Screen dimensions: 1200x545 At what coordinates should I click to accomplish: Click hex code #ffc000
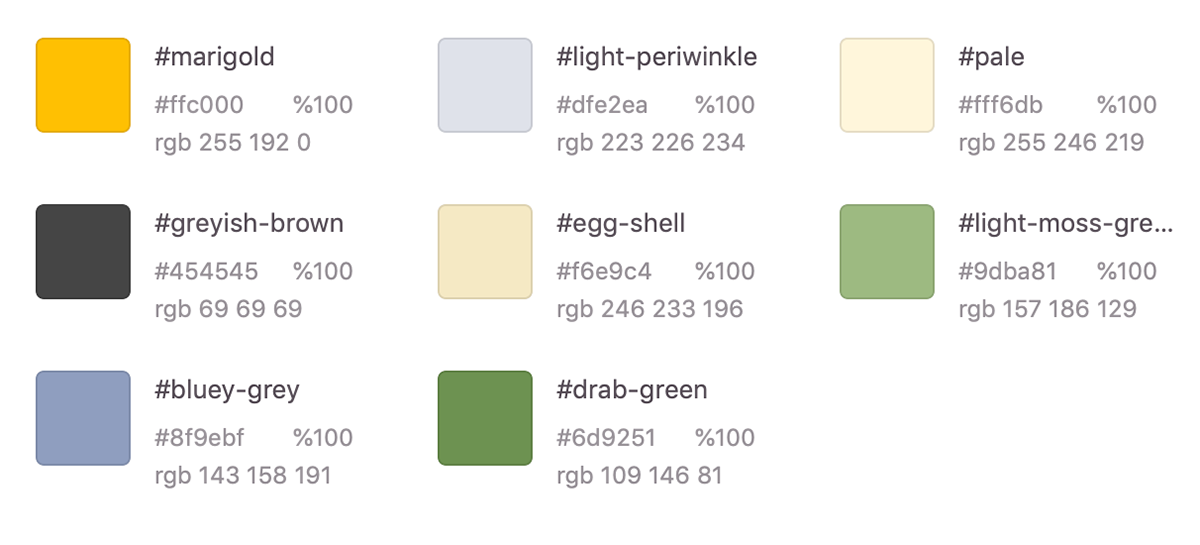point(199,105)
